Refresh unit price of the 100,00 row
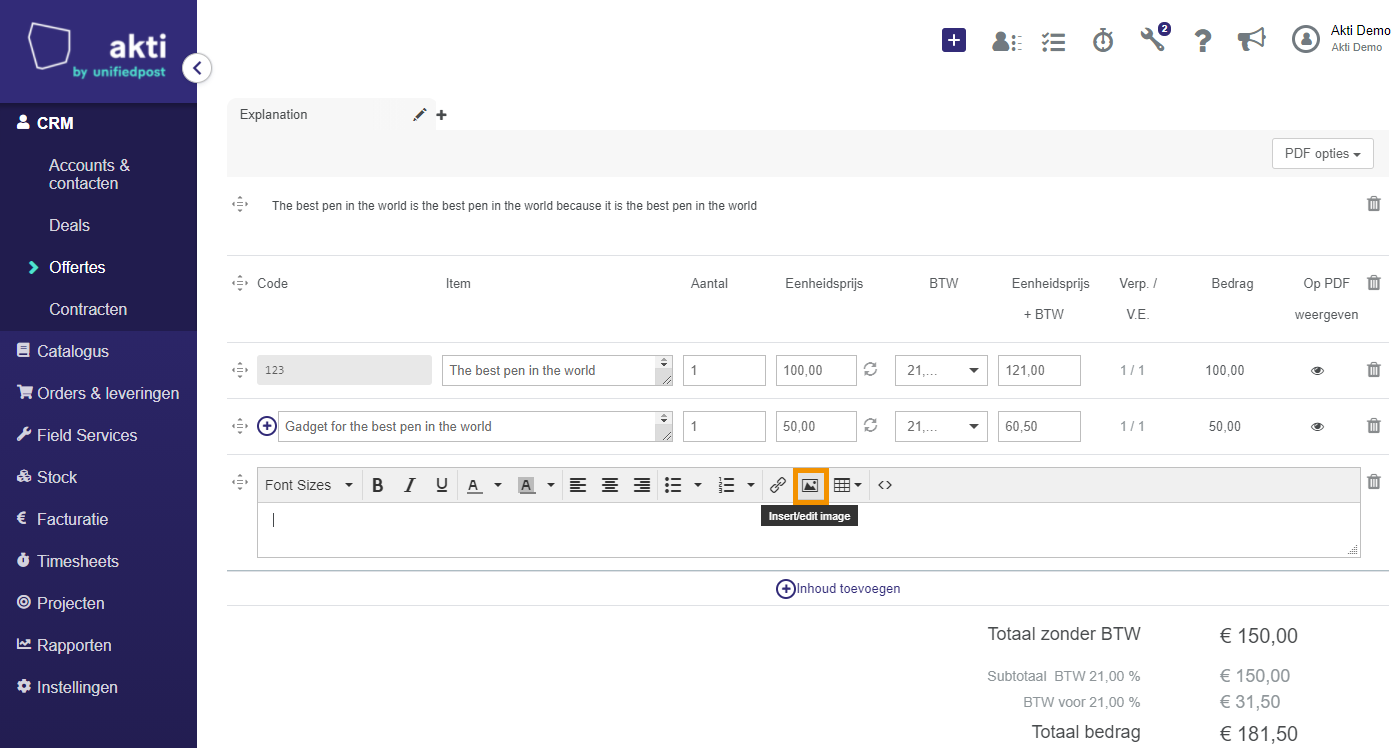 point(871,370)
